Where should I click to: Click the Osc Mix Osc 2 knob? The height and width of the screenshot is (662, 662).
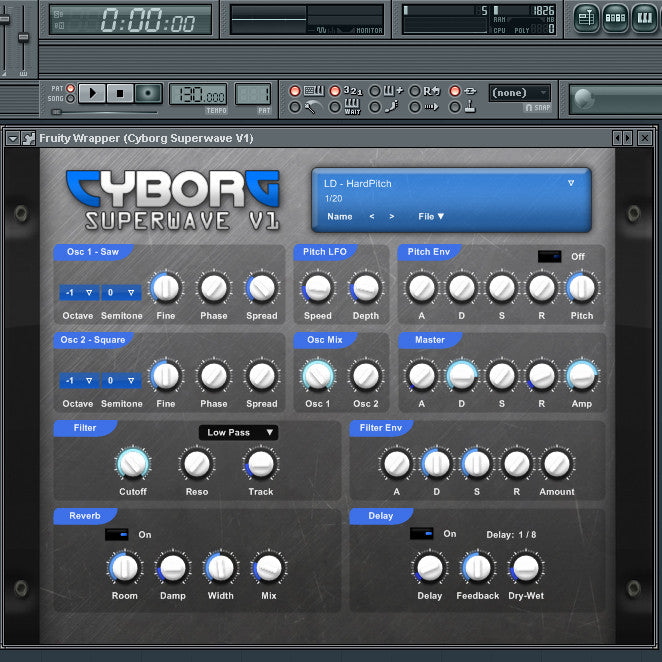(366, 376)
